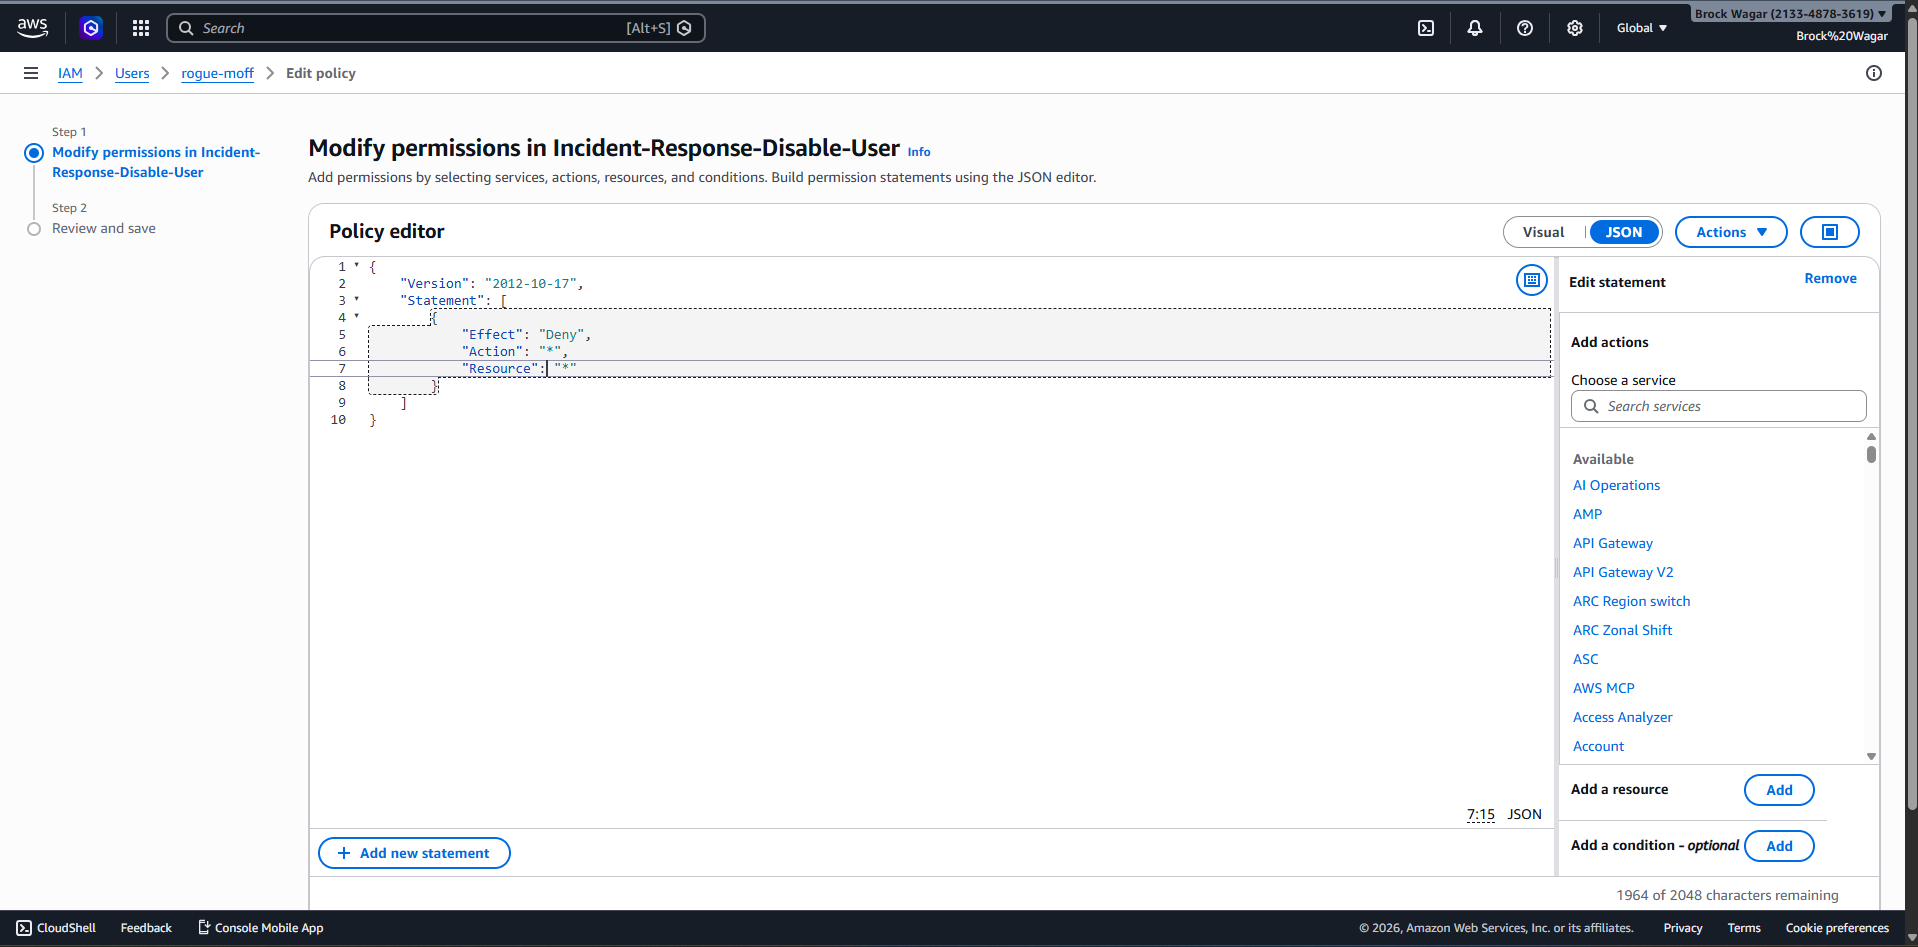Go to Users via the breadcrumb
This screenshot has width=1918, height=947.
(132, 73)
